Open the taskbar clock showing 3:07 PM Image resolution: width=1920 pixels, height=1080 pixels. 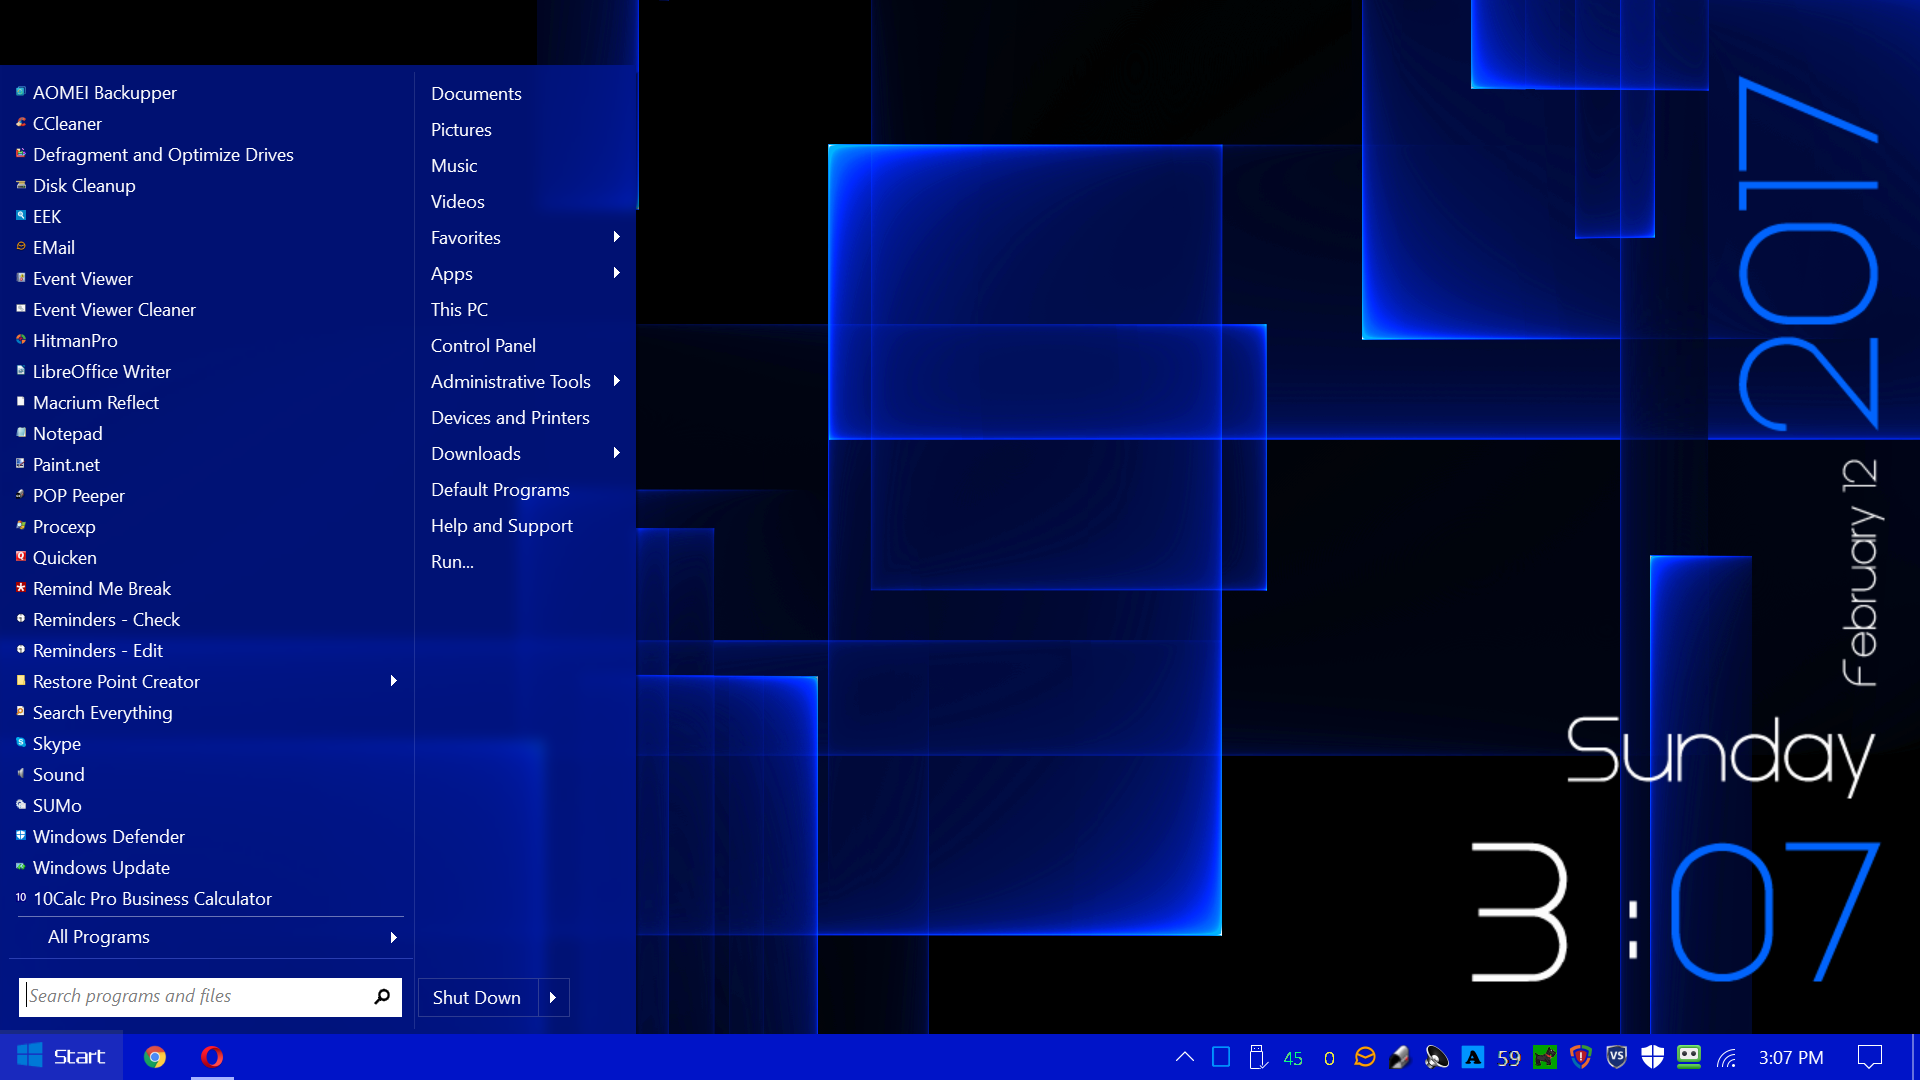[1790, 1057]
